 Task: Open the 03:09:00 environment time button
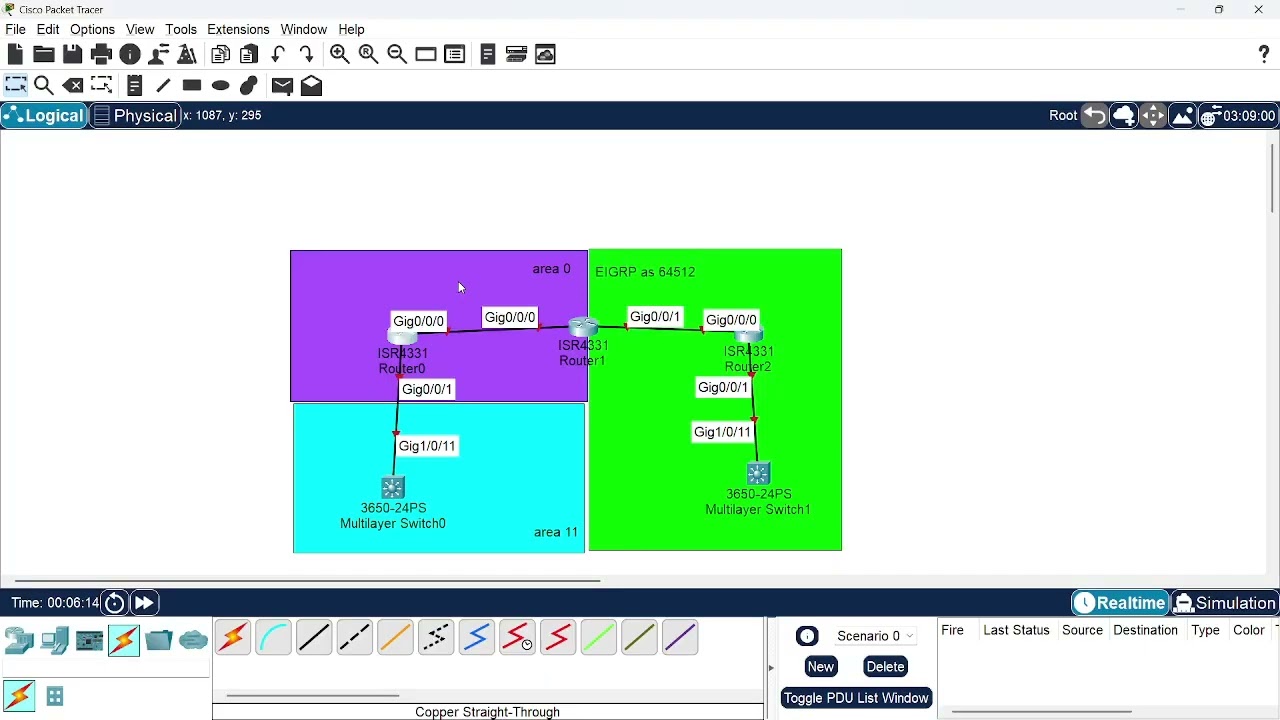tap(1239, 116)
